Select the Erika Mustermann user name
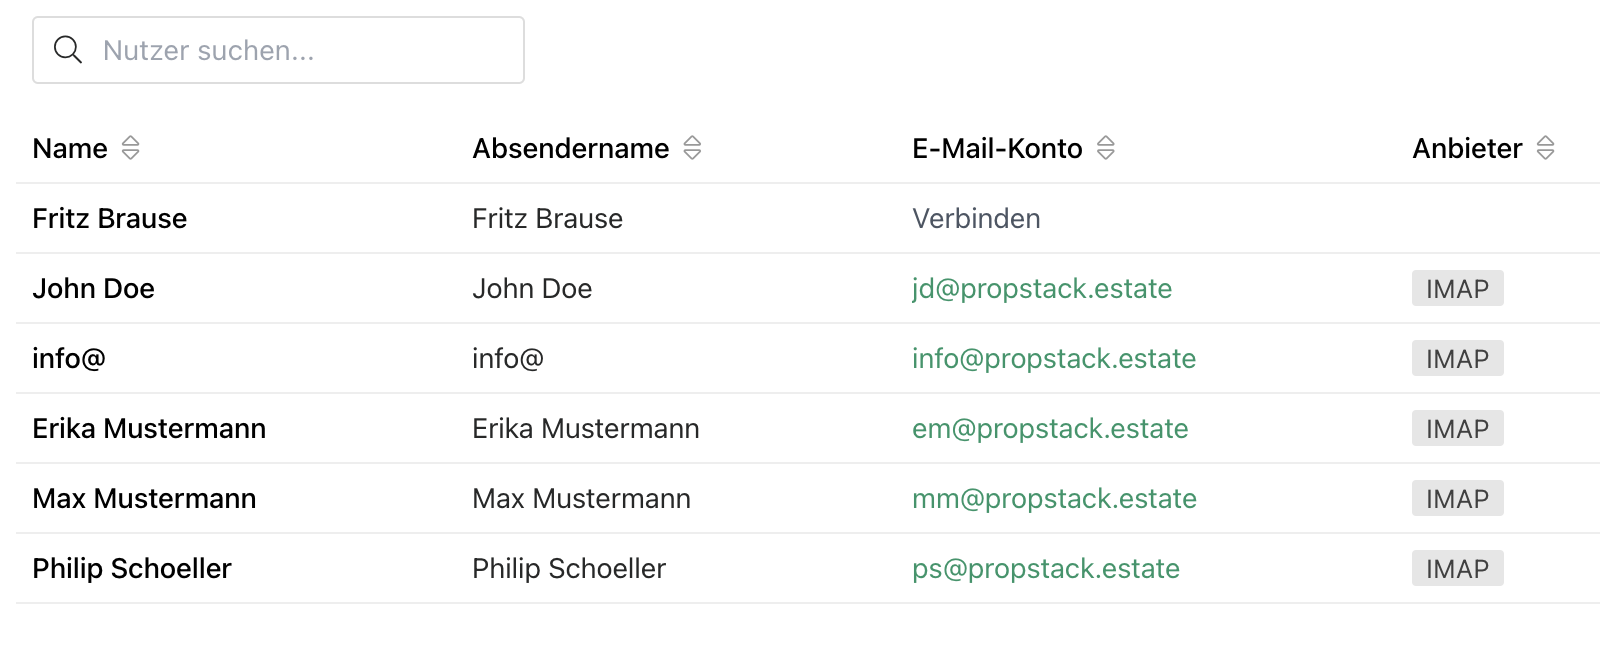The height and width of the screenshot is (668, 1600). coord(149,429)
